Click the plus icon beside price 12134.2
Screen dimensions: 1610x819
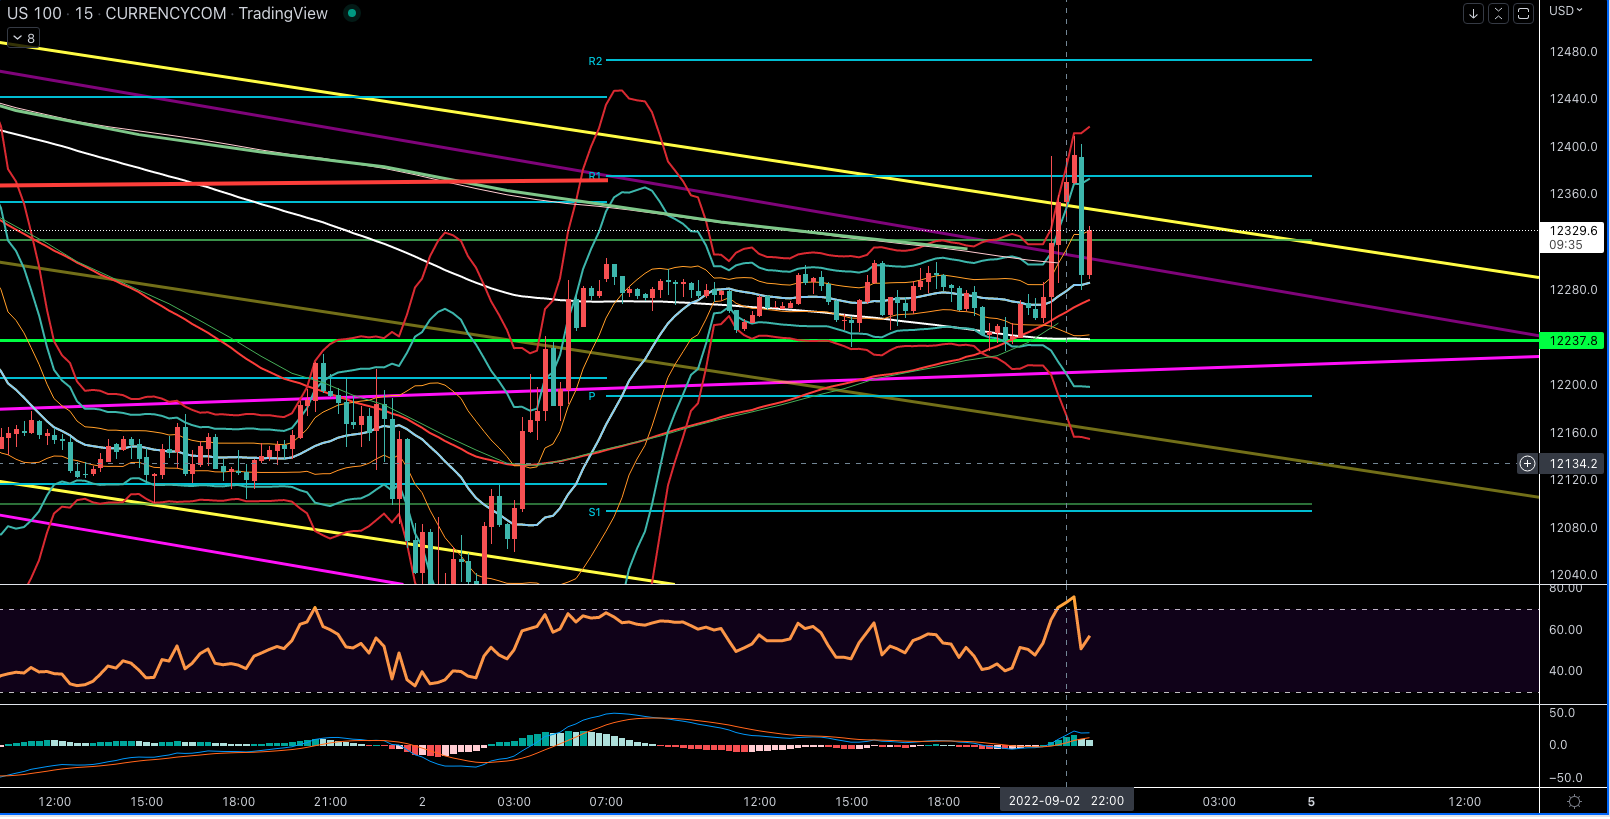coord(1527,464)
